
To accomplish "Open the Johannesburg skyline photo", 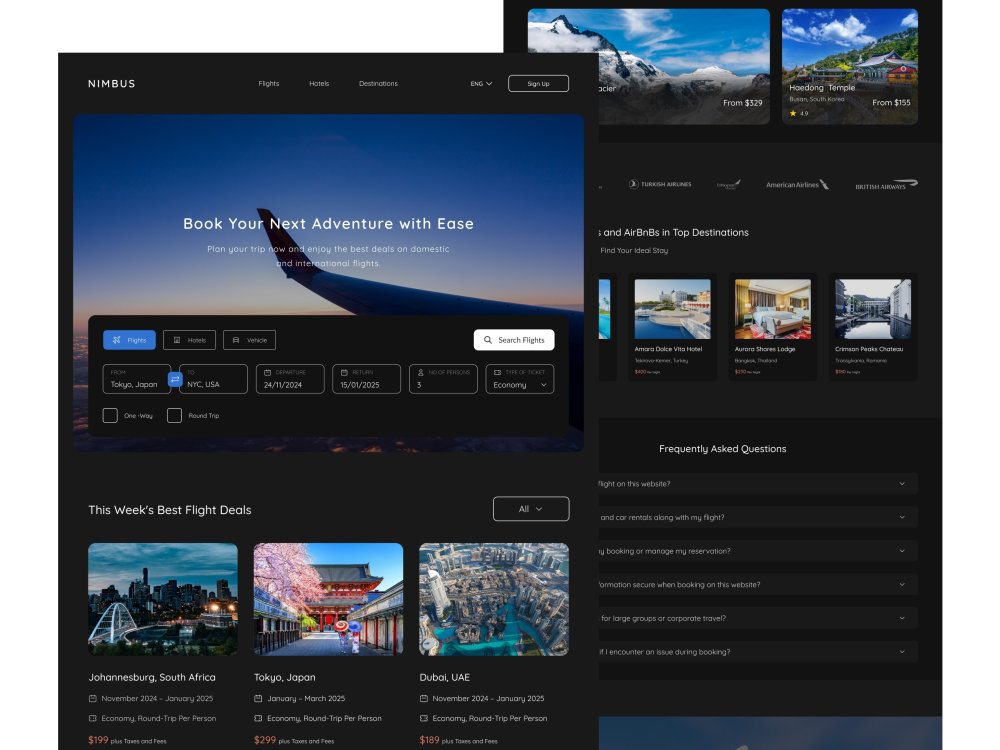I will click(x=163, y=599).
